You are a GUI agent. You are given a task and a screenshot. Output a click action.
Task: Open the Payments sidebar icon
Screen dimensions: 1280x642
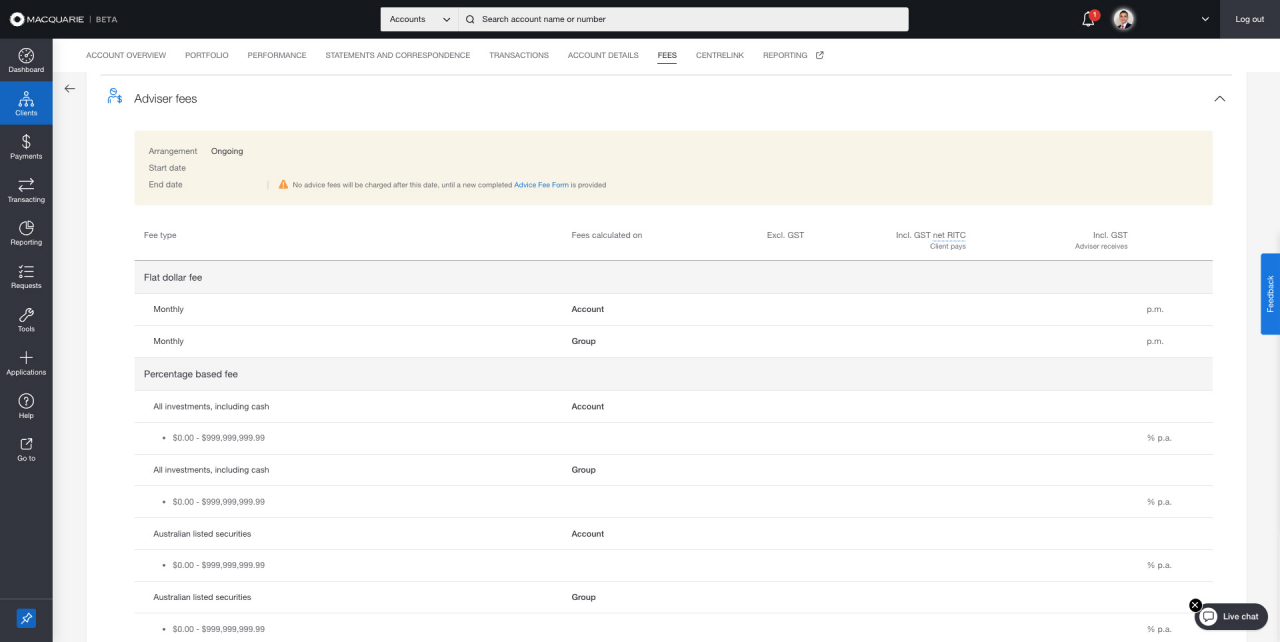point(26,146)
